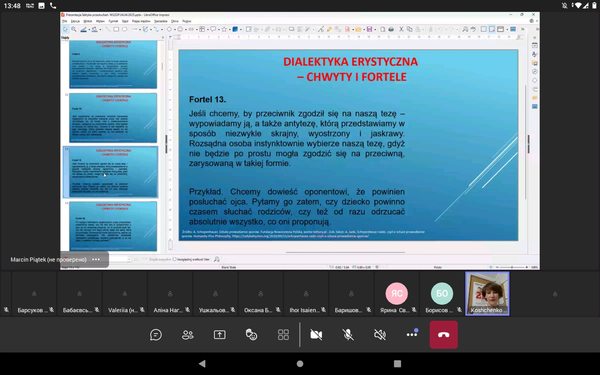Viewport: 600px width, 375px height.
Task: Open options beside Marcin Piątek label
Action: coord(96,259)
